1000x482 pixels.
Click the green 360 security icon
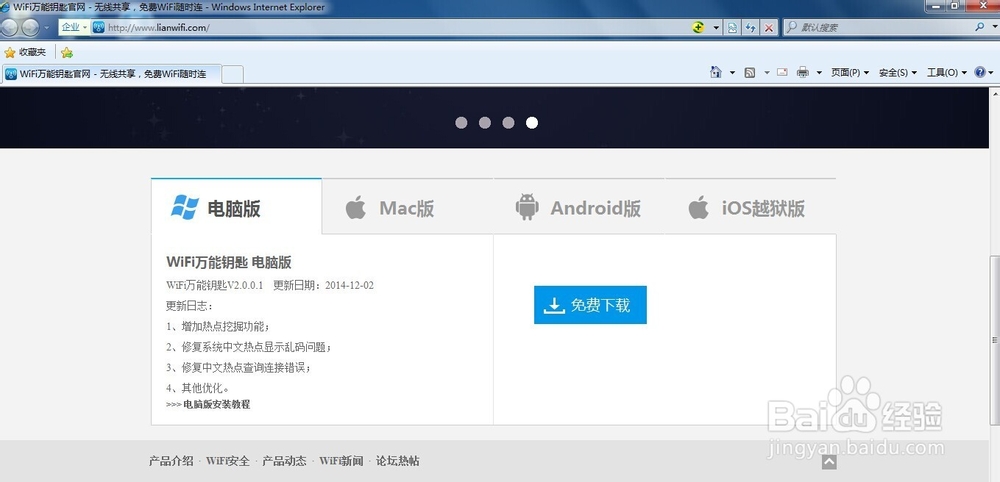click(x=698, y=27)
